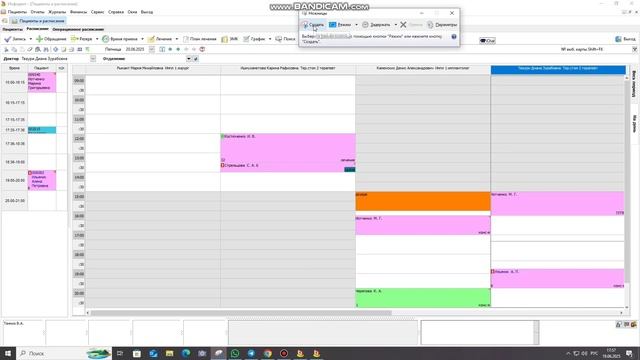Click the cut scissors icon in schedule toolbar
Viewport: 640px width, 360px height.
(6, 49)
